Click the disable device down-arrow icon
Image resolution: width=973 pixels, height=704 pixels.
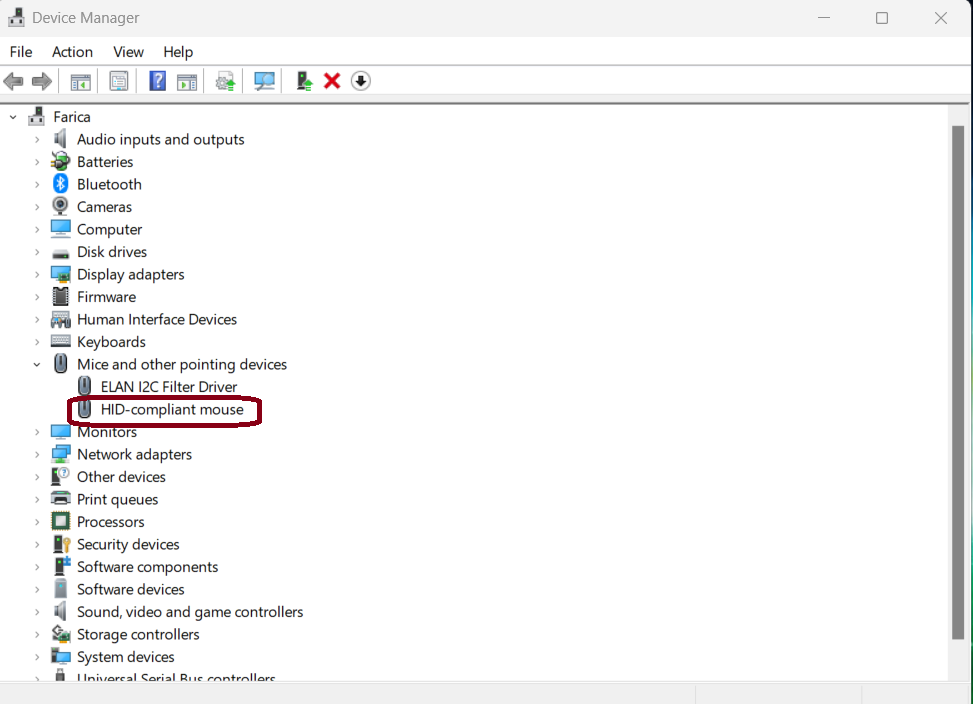pos(361,81)
